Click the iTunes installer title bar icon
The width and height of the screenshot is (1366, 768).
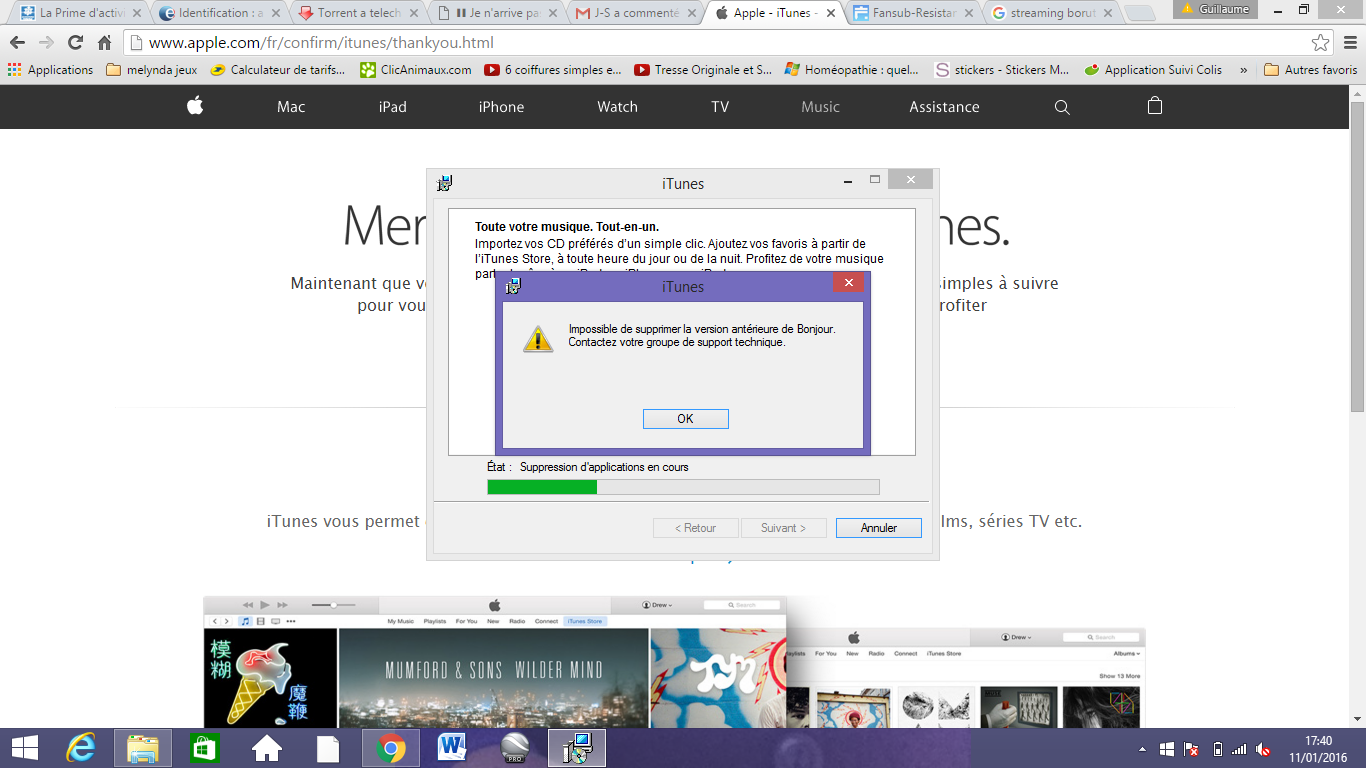(x=444, y=183)
